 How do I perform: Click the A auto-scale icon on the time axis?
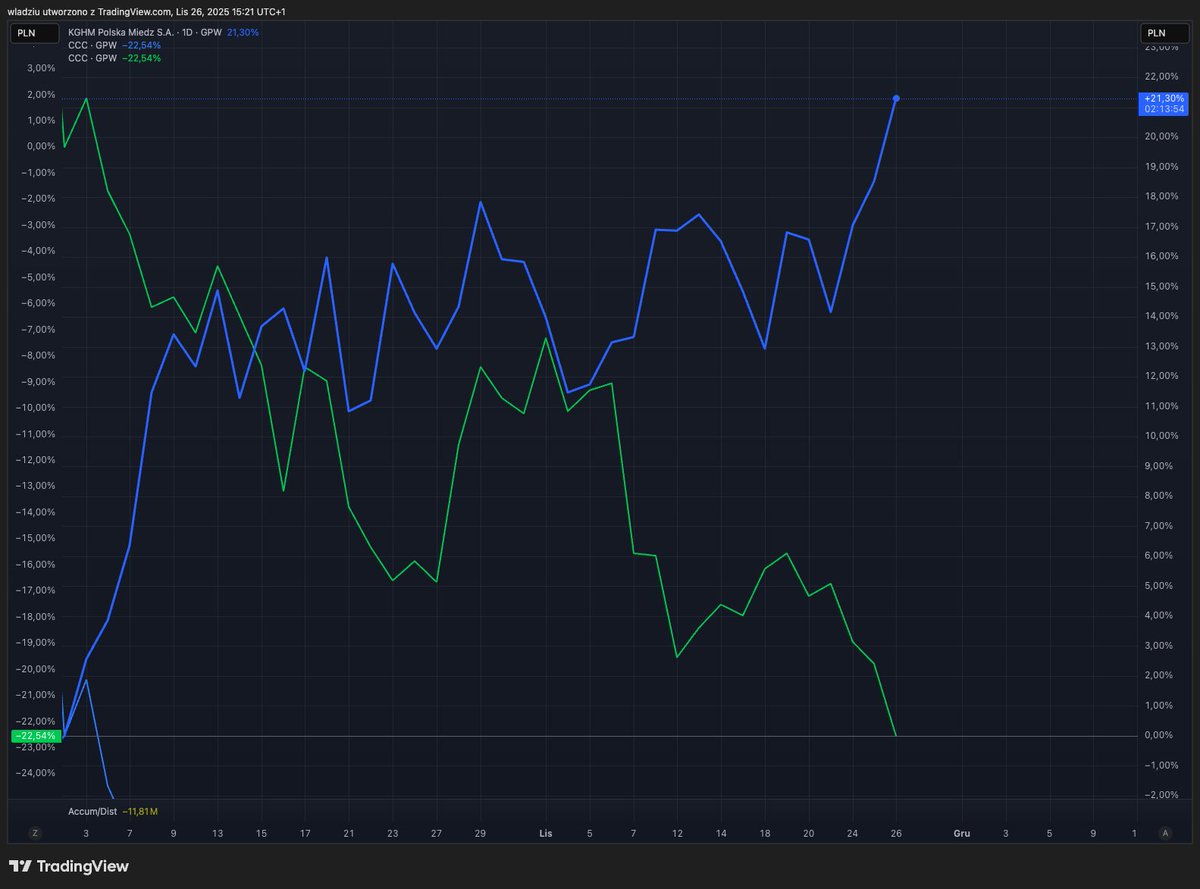1166,832
